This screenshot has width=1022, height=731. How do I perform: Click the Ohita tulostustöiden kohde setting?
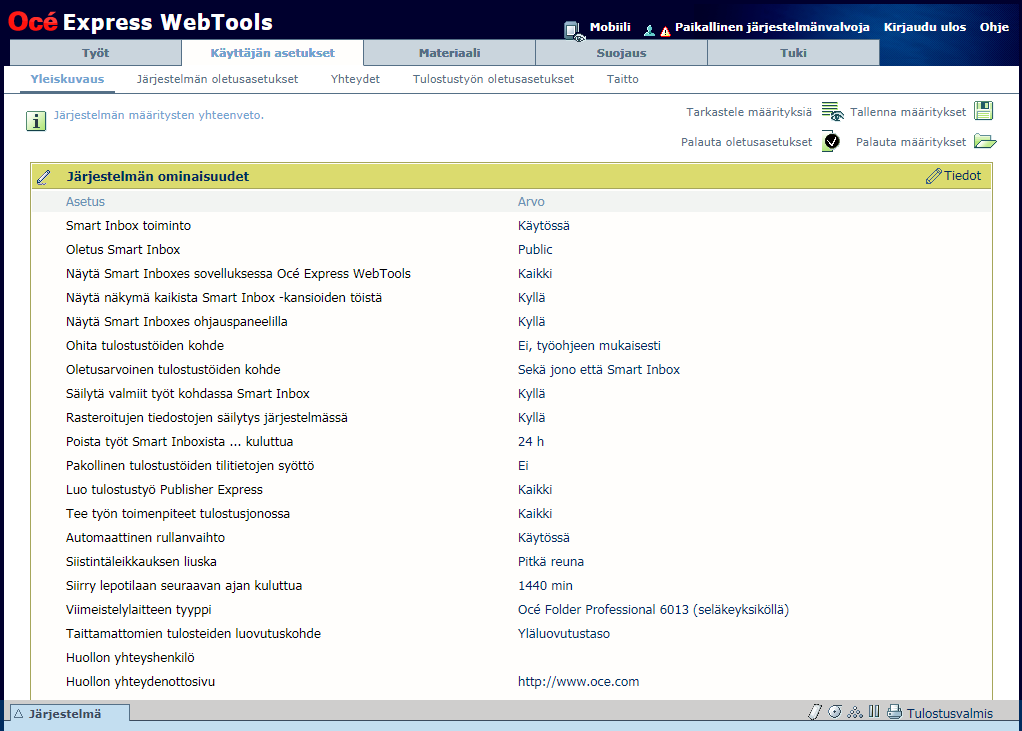[145, 345]
